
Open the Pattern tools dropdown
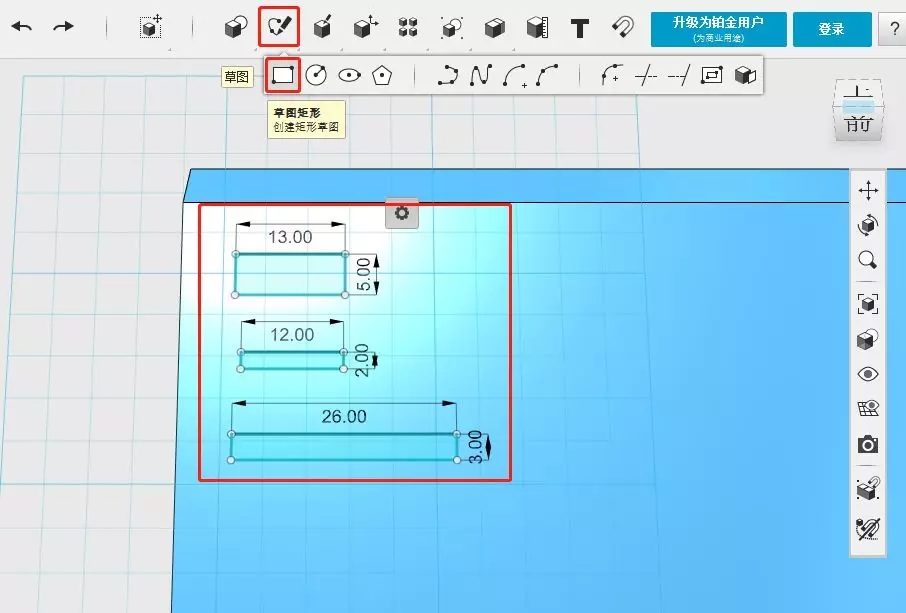(407, 27)
